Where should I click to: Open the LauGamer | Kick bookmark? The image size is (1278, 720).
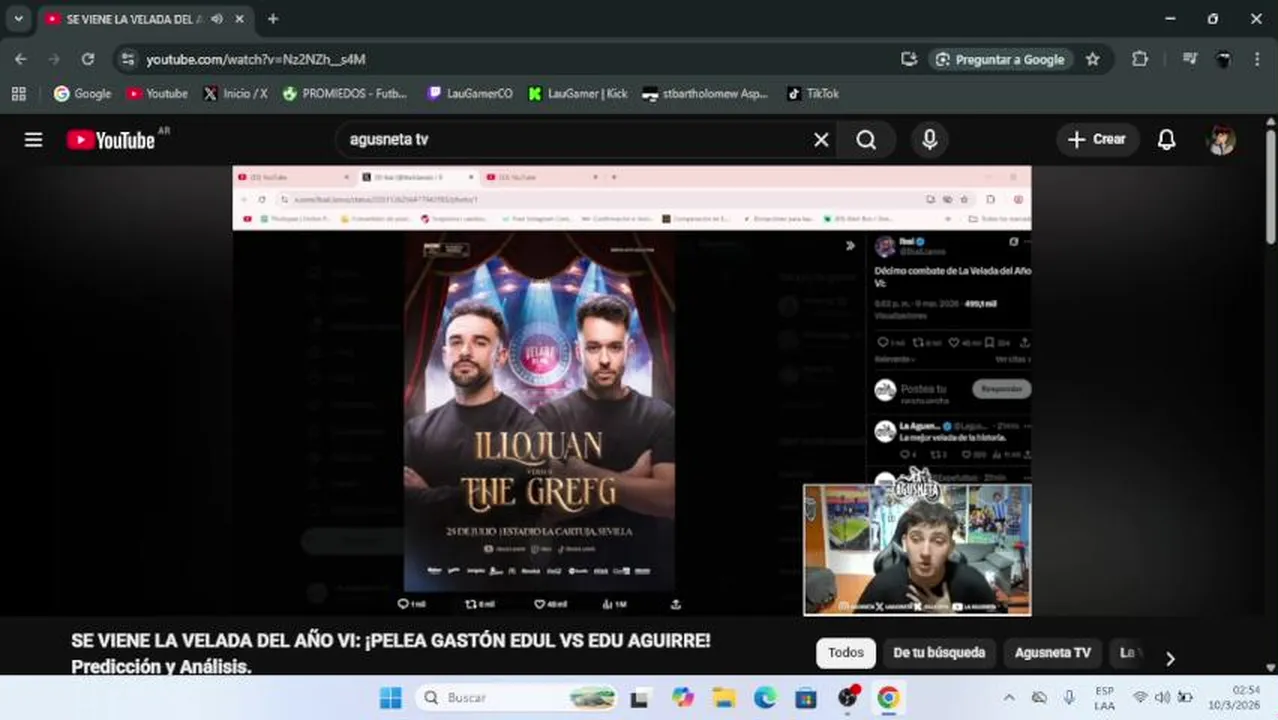(578, 94)
